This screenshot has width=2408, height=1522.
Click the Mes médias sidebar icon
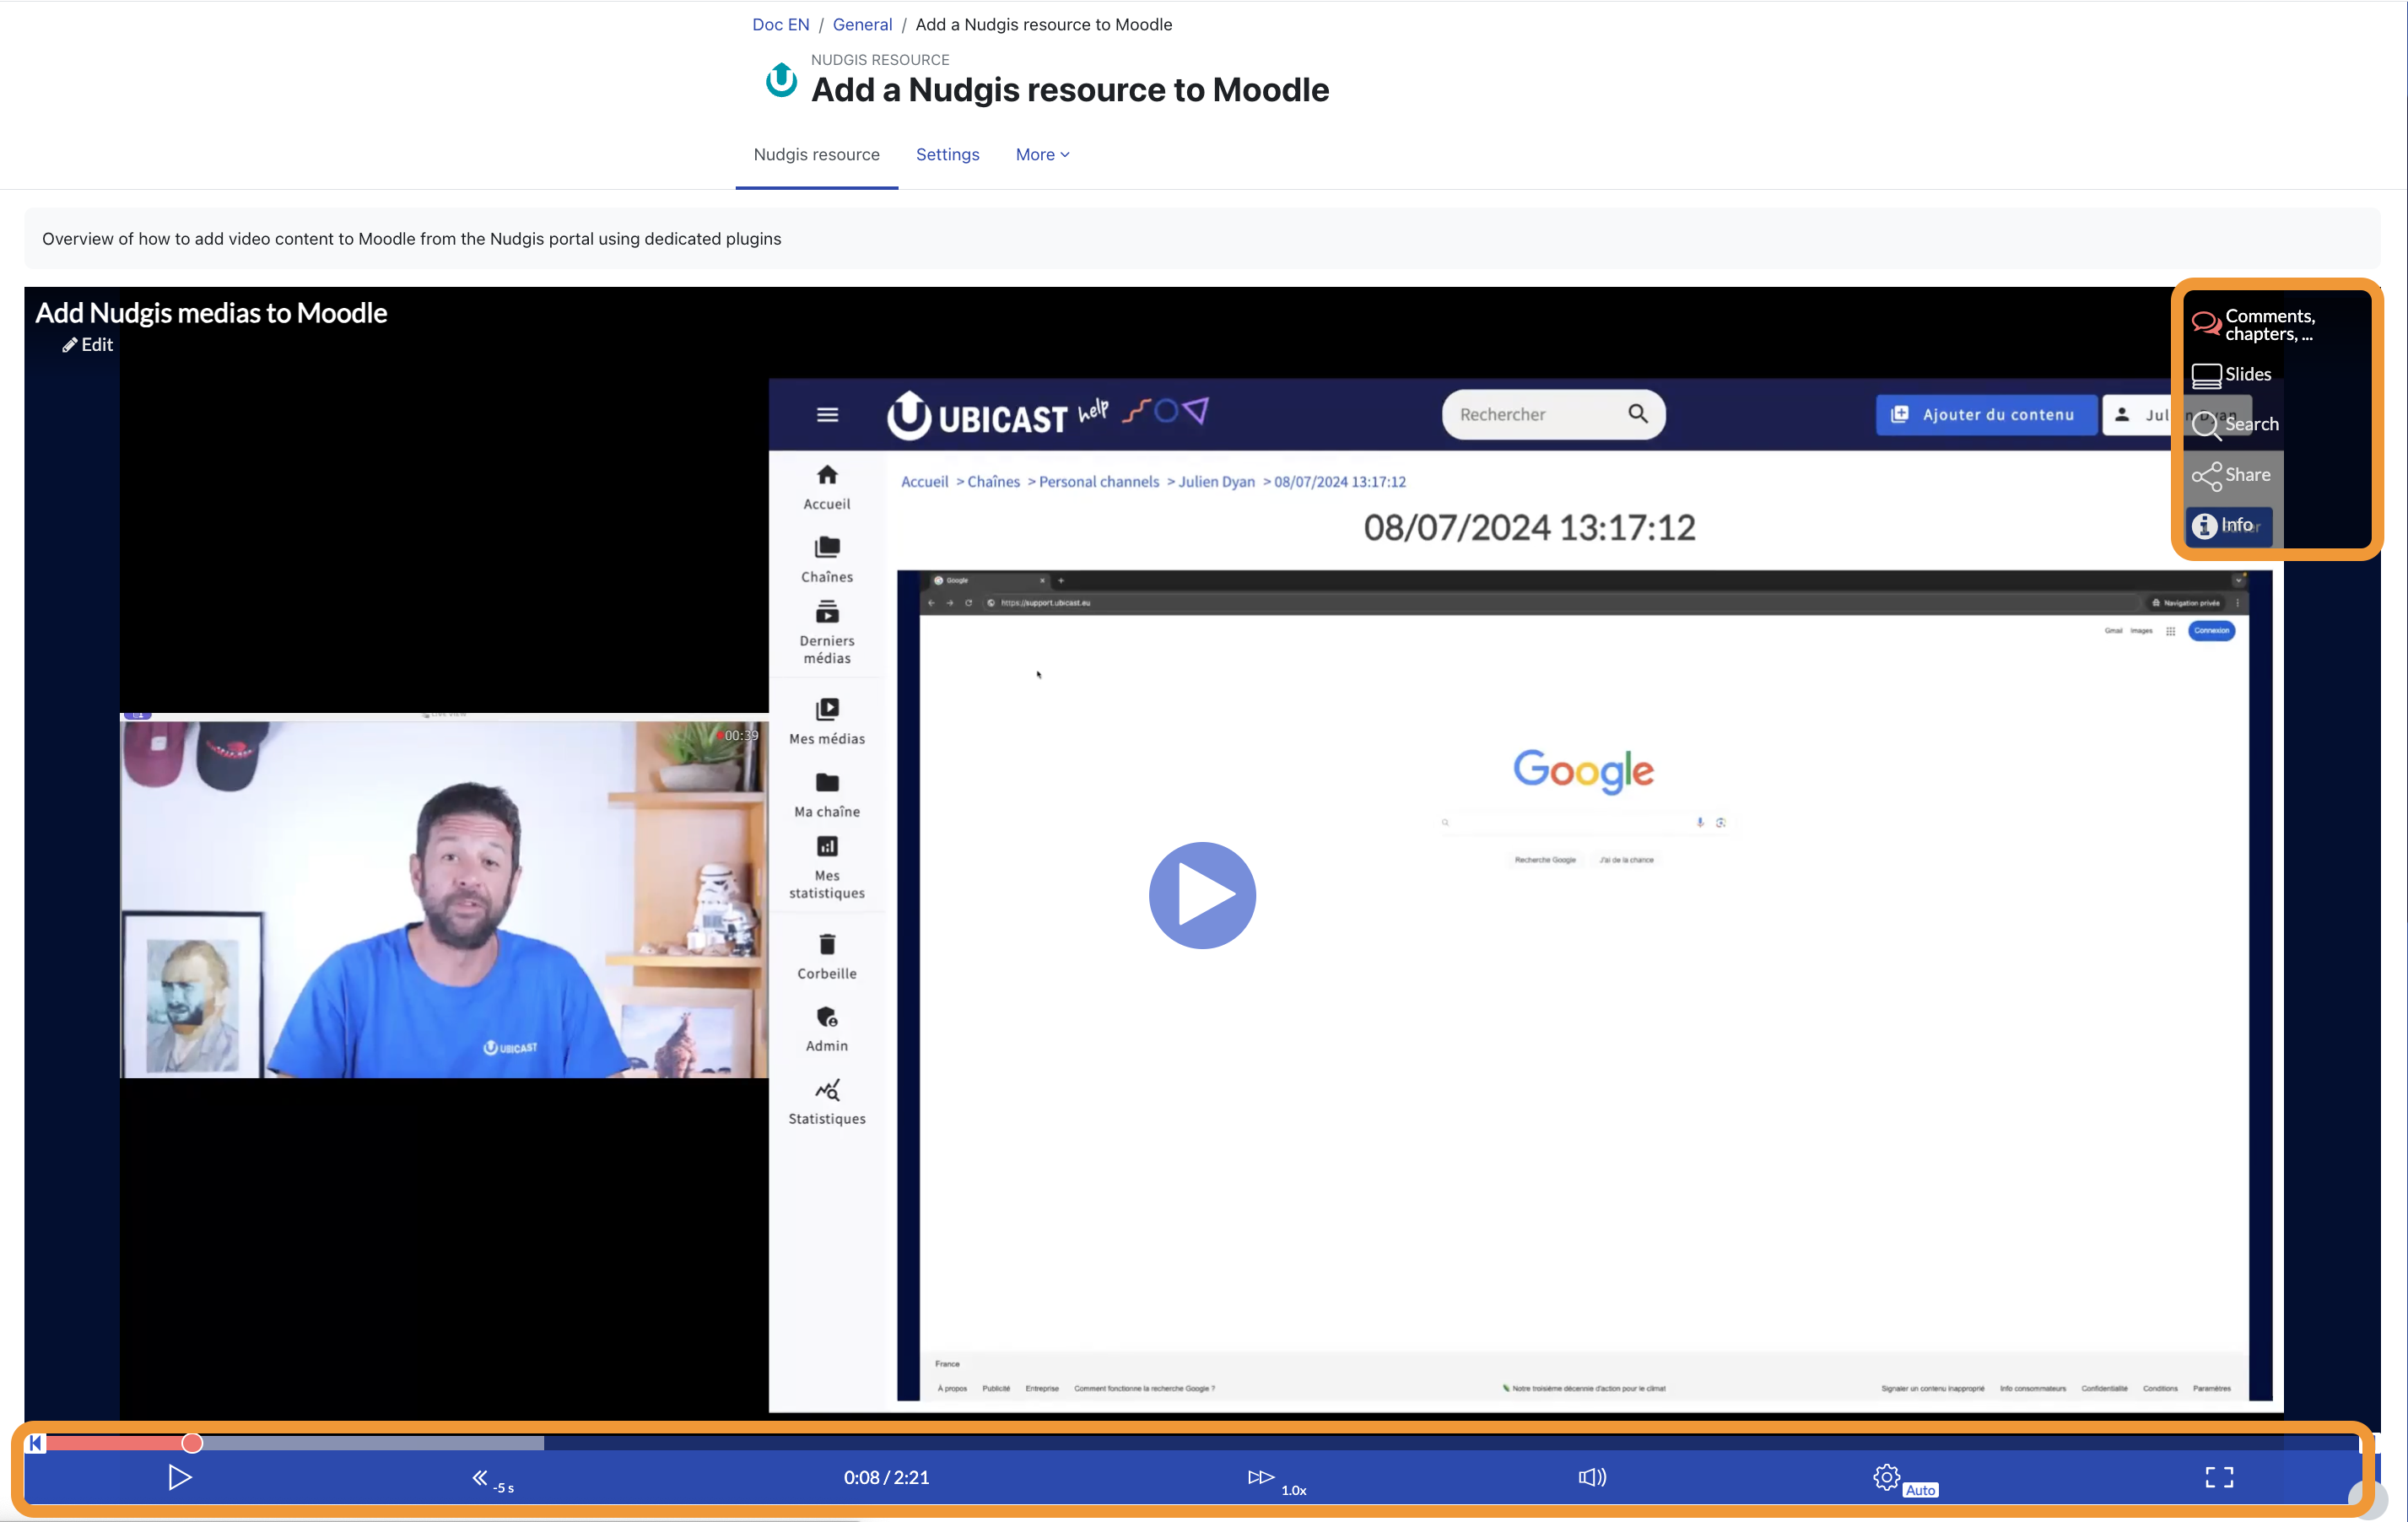tap(827, 710)
